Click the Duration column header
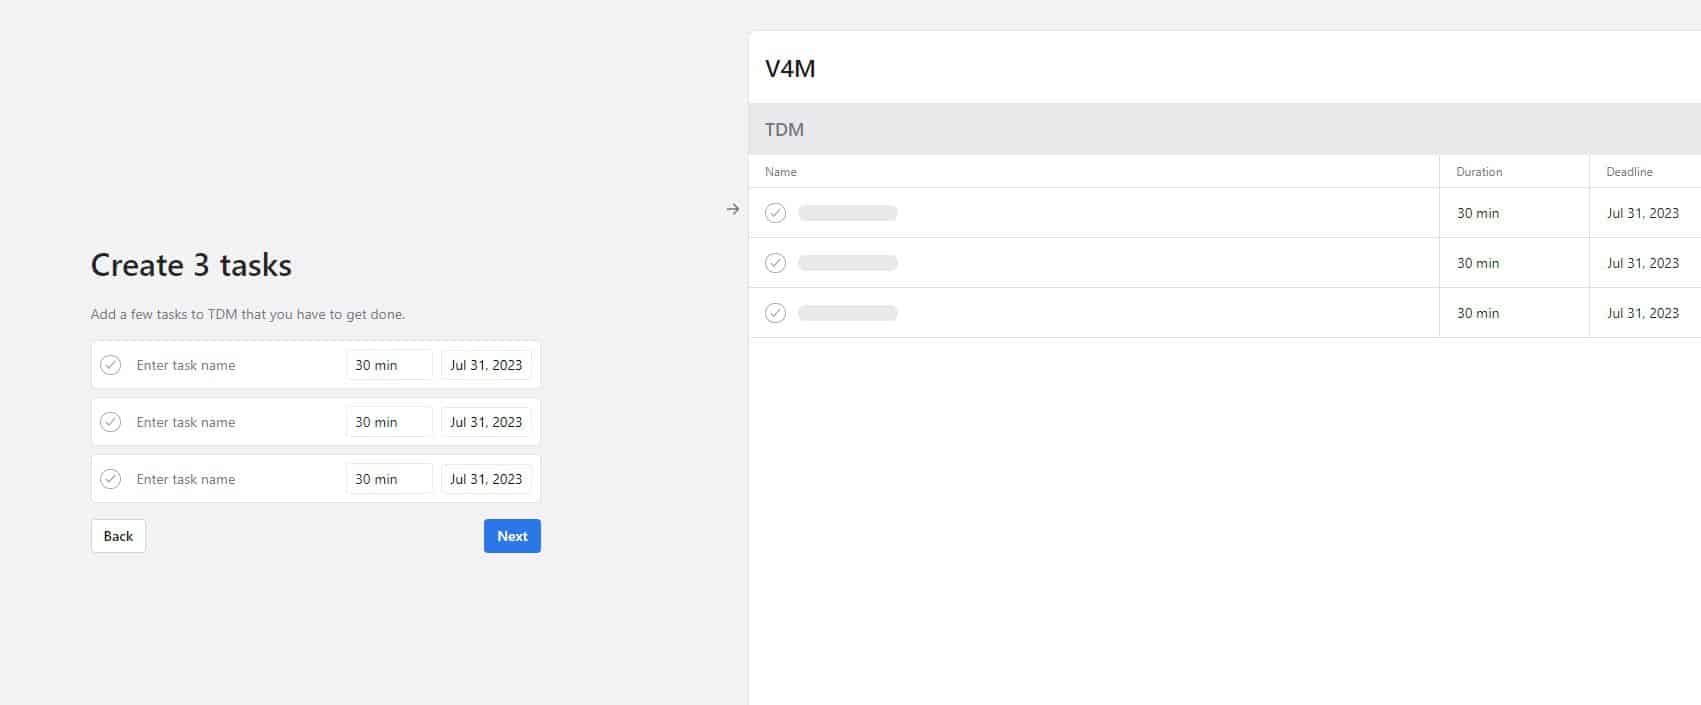Image resolution: width=1701 pixels, height=705 pixels. (1479, 172)
